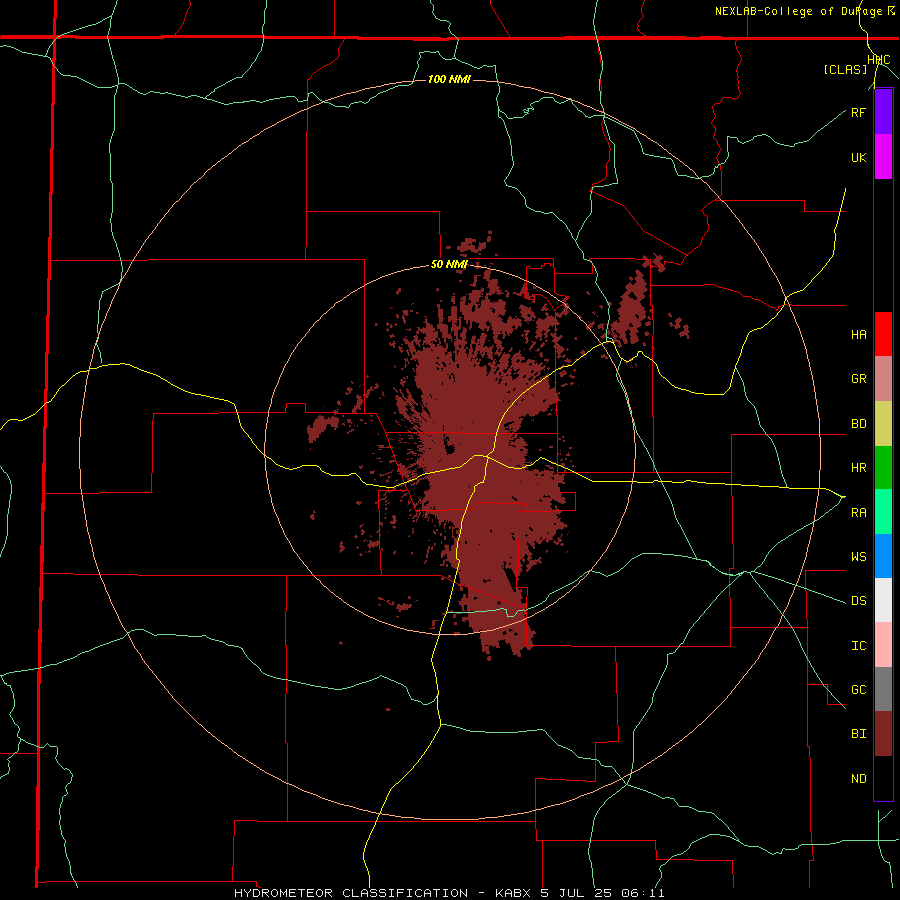Screen dimensions: 900x900
Task: Click the HYDROMETEOR CLASSIFICATION caption
Action: (x=351, y=893)
